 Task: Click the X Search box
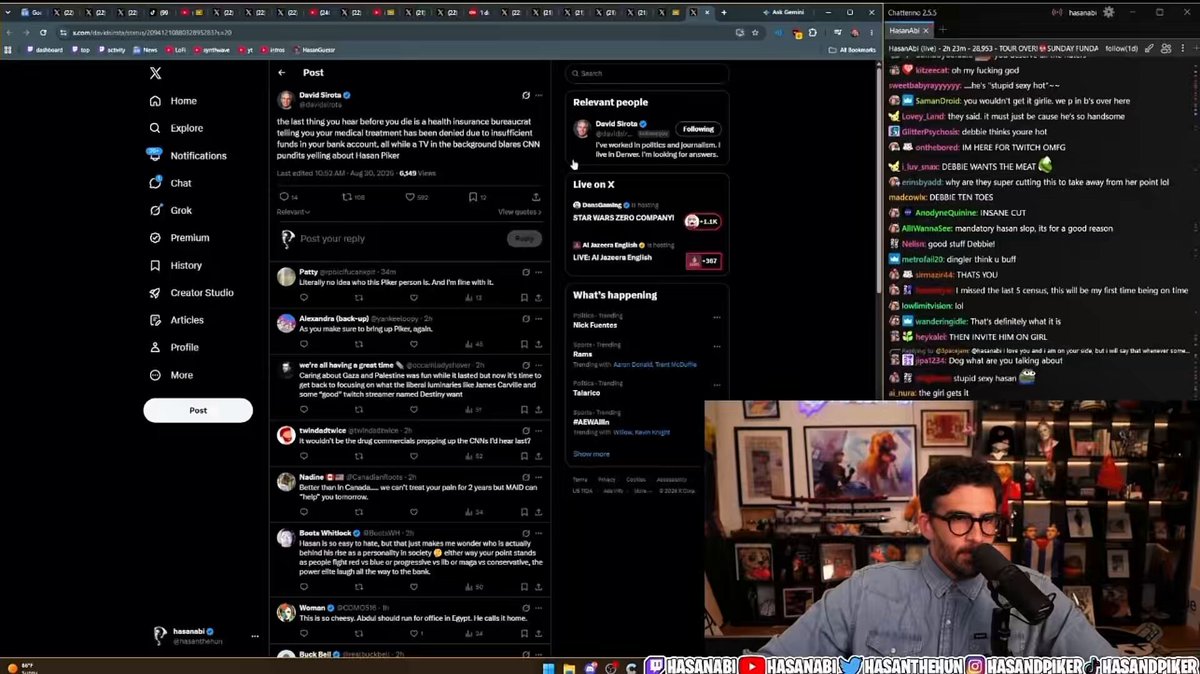[x=646, y=73]
